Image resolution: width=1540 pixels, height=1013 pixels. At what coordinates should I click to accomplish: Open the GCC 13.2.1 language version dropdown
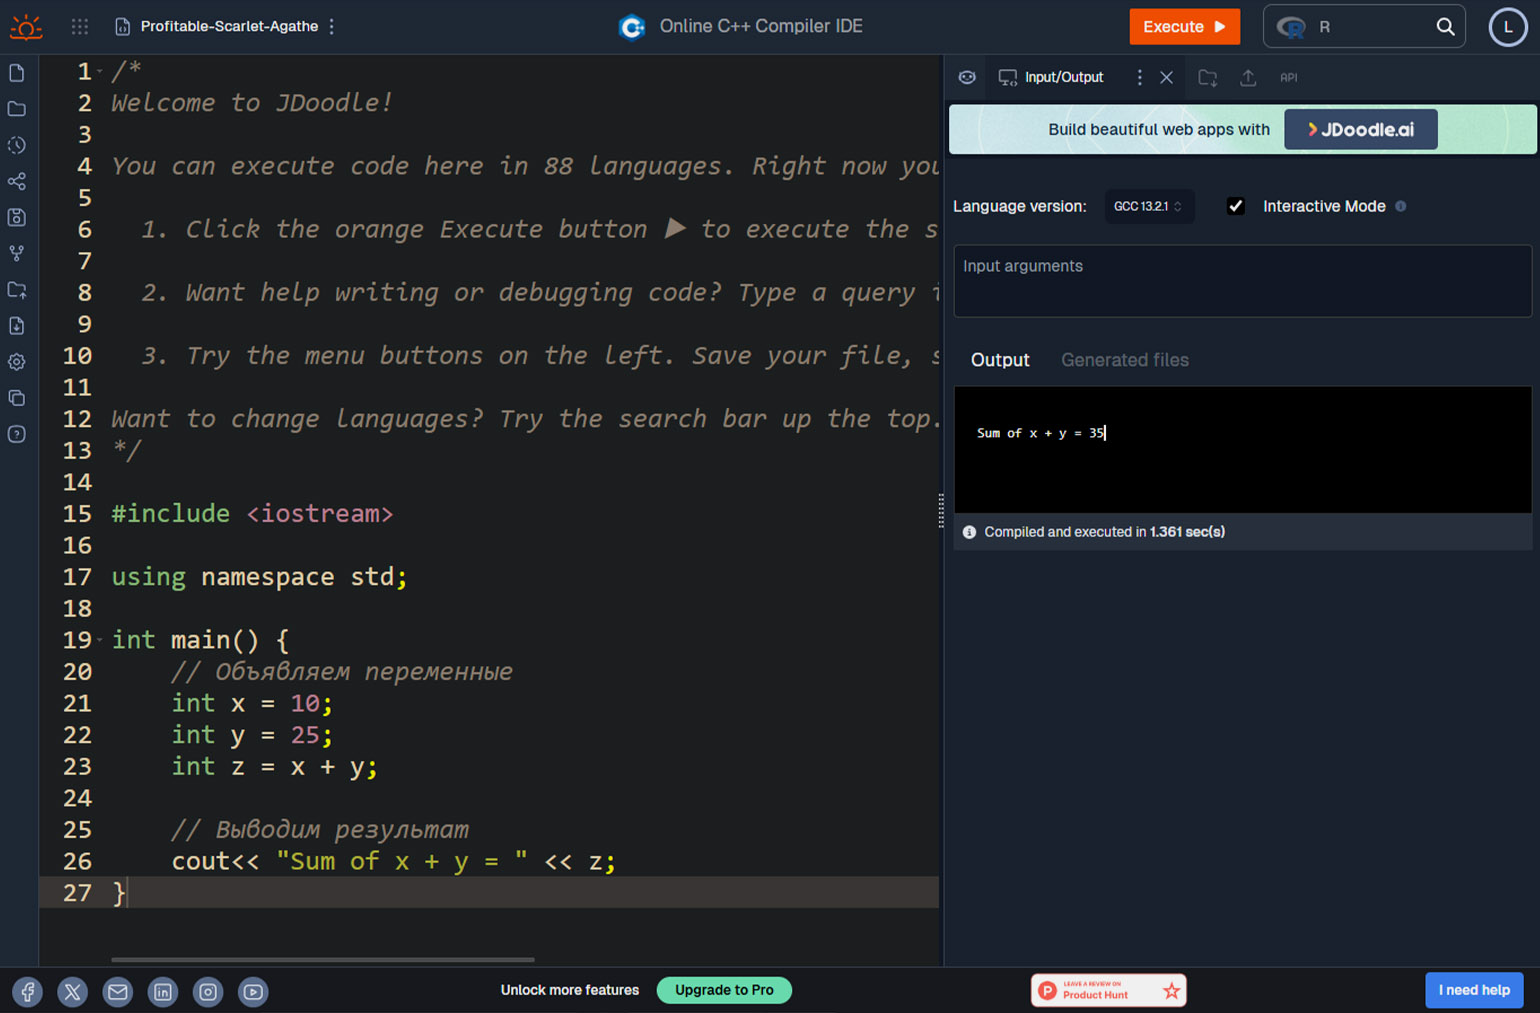pyautogui.click(x=1148, y=206)
